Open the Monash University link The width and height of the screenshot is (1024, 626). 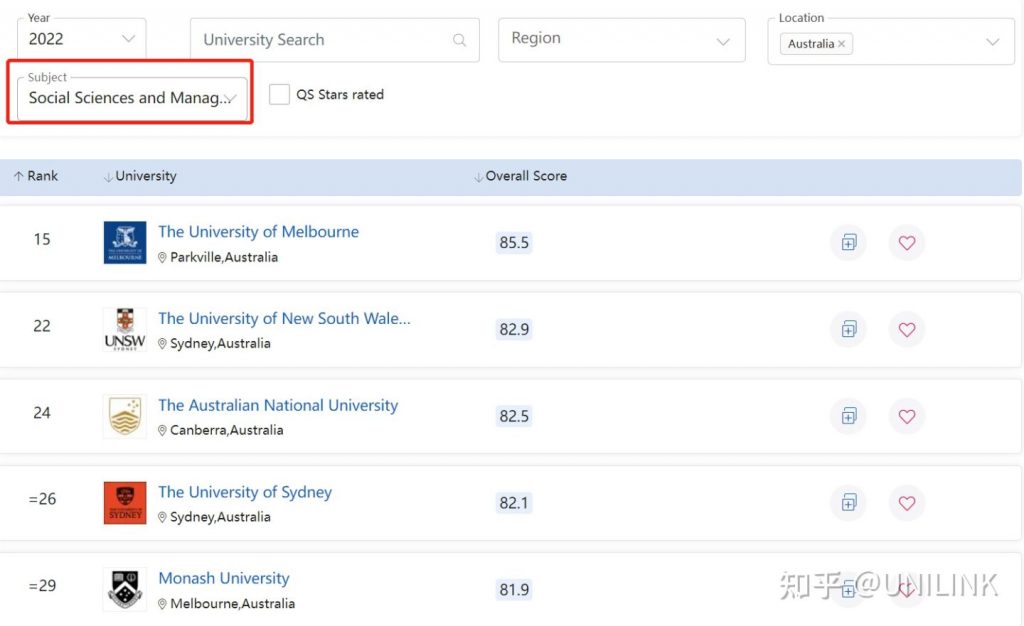coord(224,578)
